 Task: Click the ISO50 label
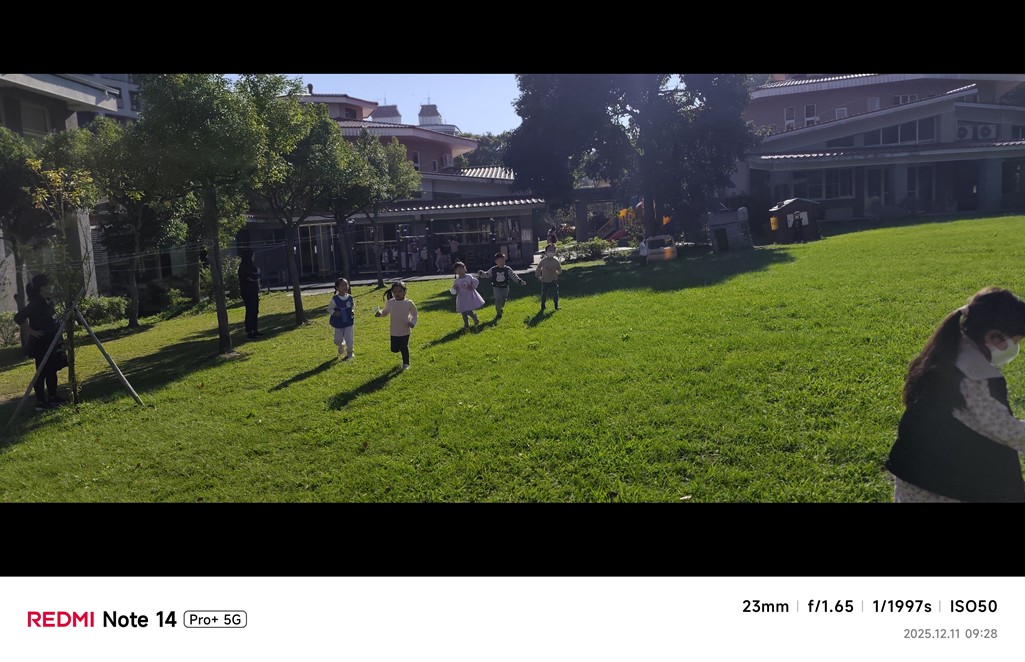point(973,606)
